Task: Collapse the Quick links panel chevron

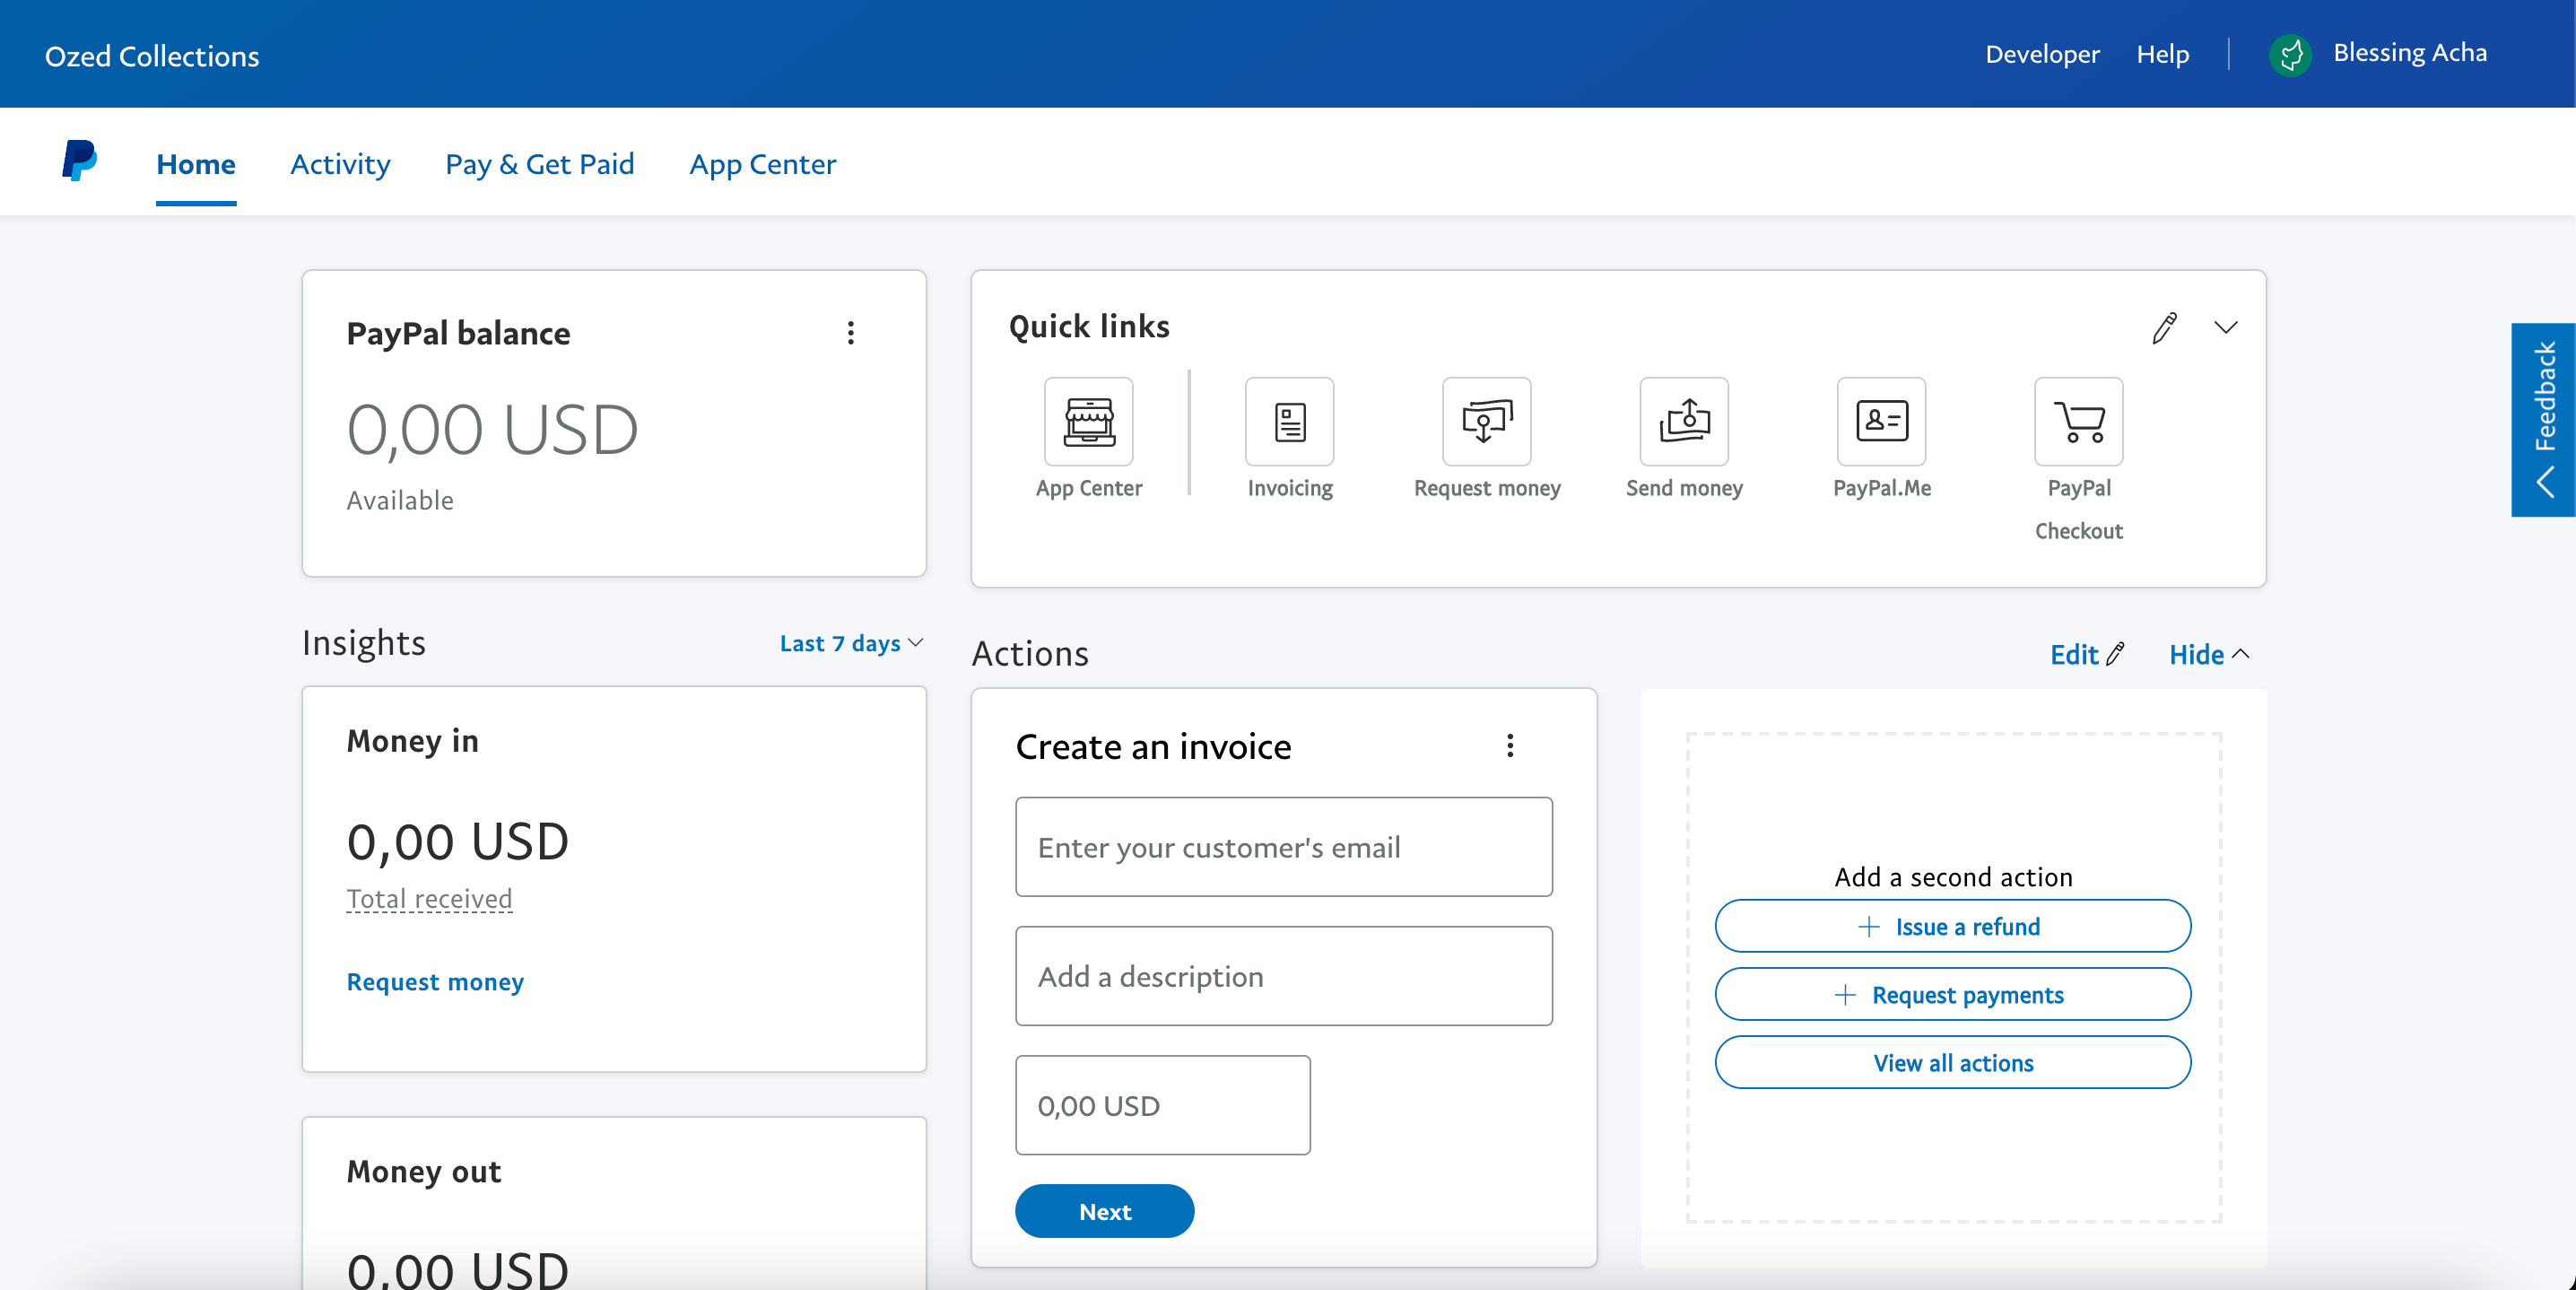Action: point(2225,326)
